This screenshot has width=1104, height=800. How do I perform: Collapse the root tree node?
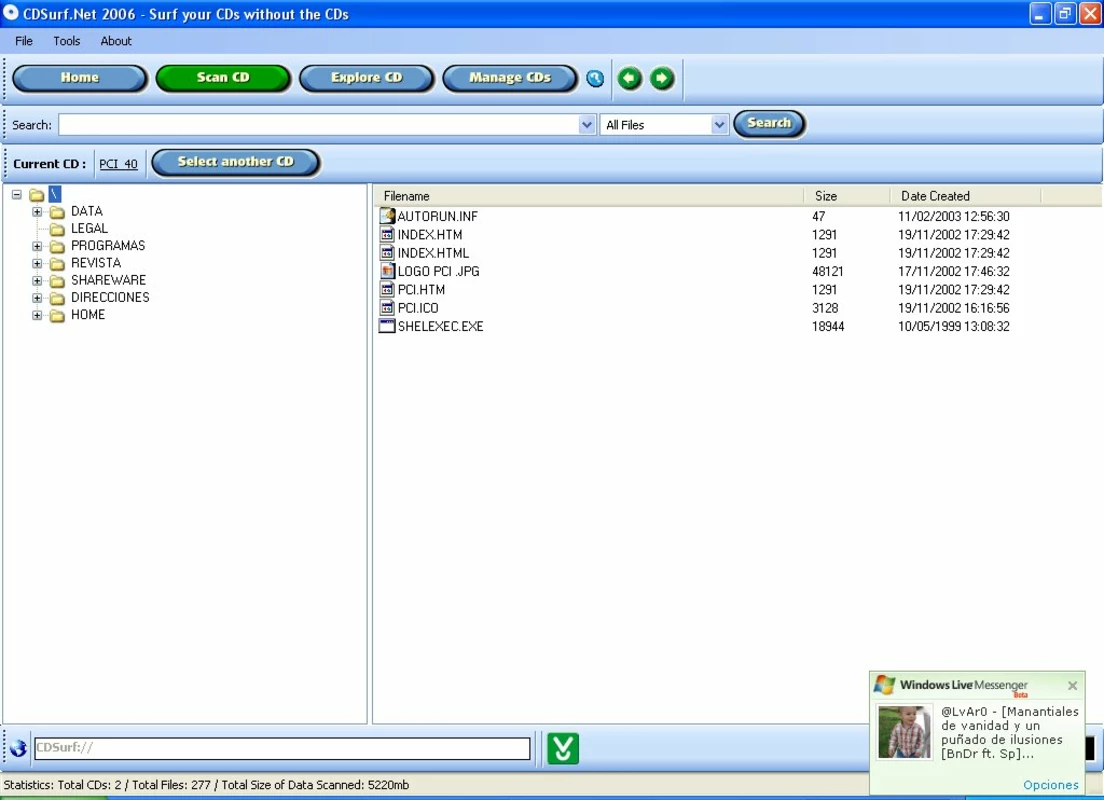(16, 194)
